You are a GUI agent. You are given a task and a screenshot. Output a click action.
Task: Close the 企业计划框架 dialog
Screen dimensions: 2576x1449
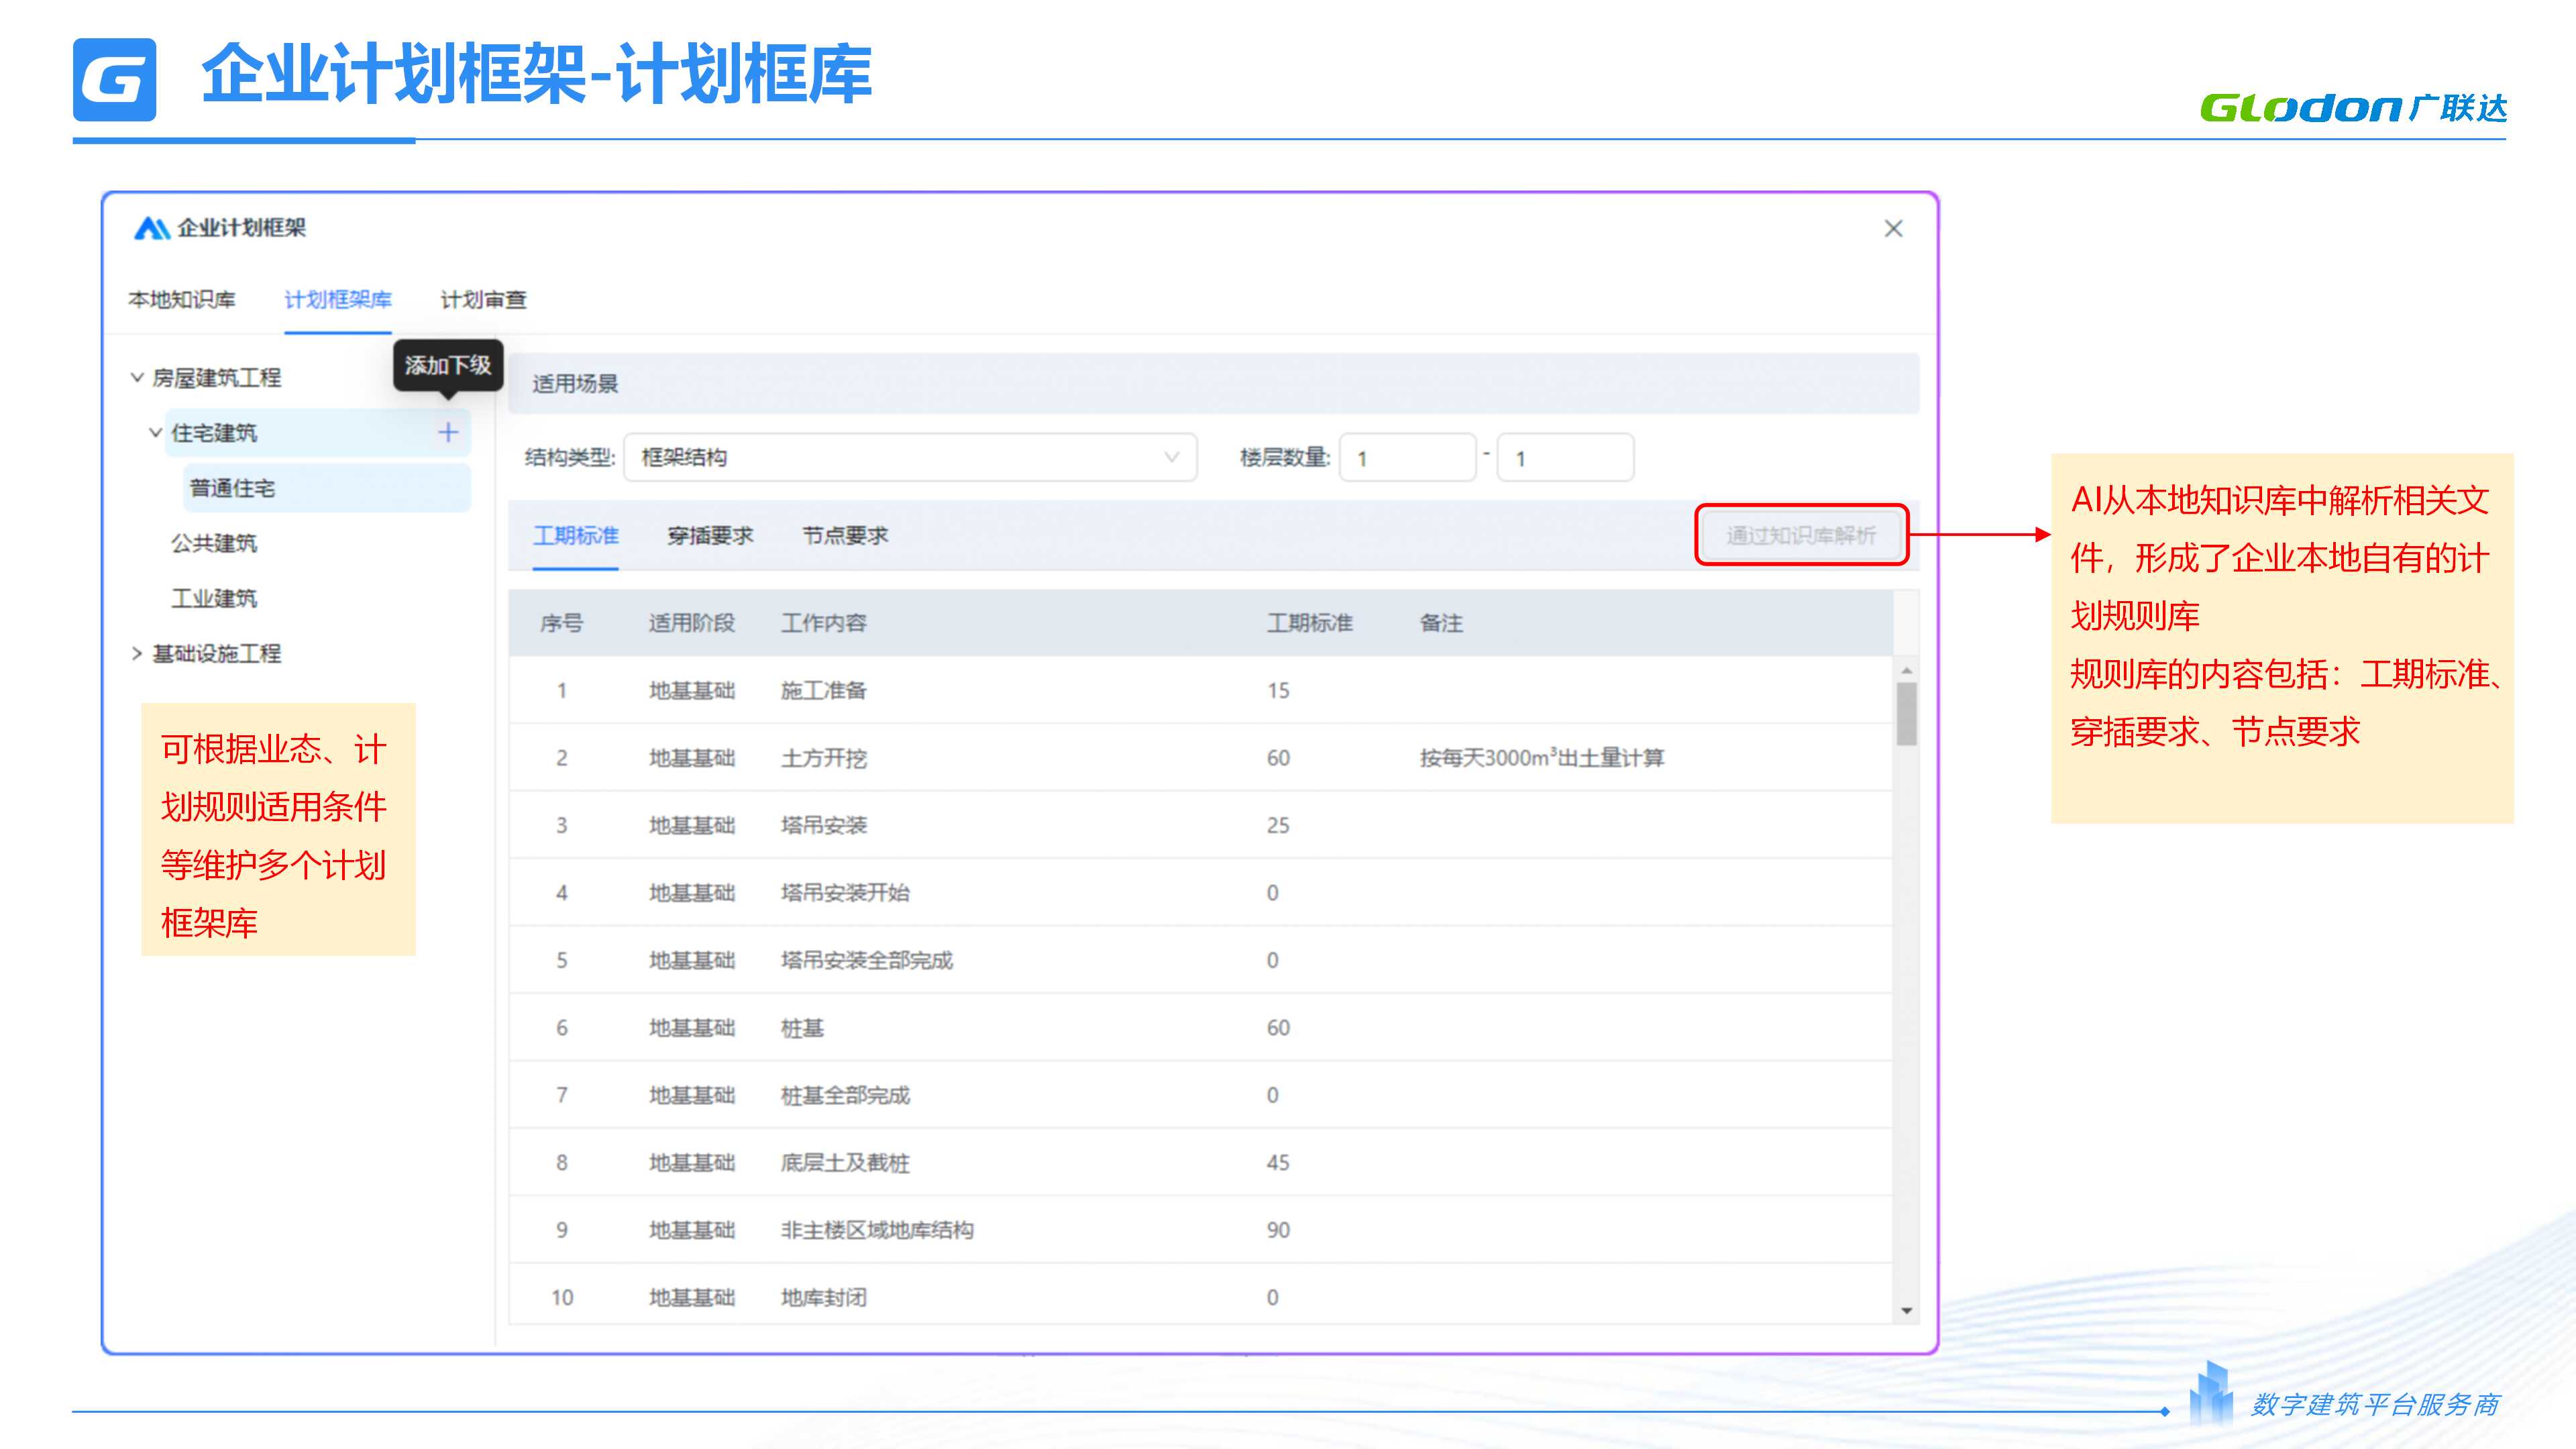click(x=1893, y=229)
